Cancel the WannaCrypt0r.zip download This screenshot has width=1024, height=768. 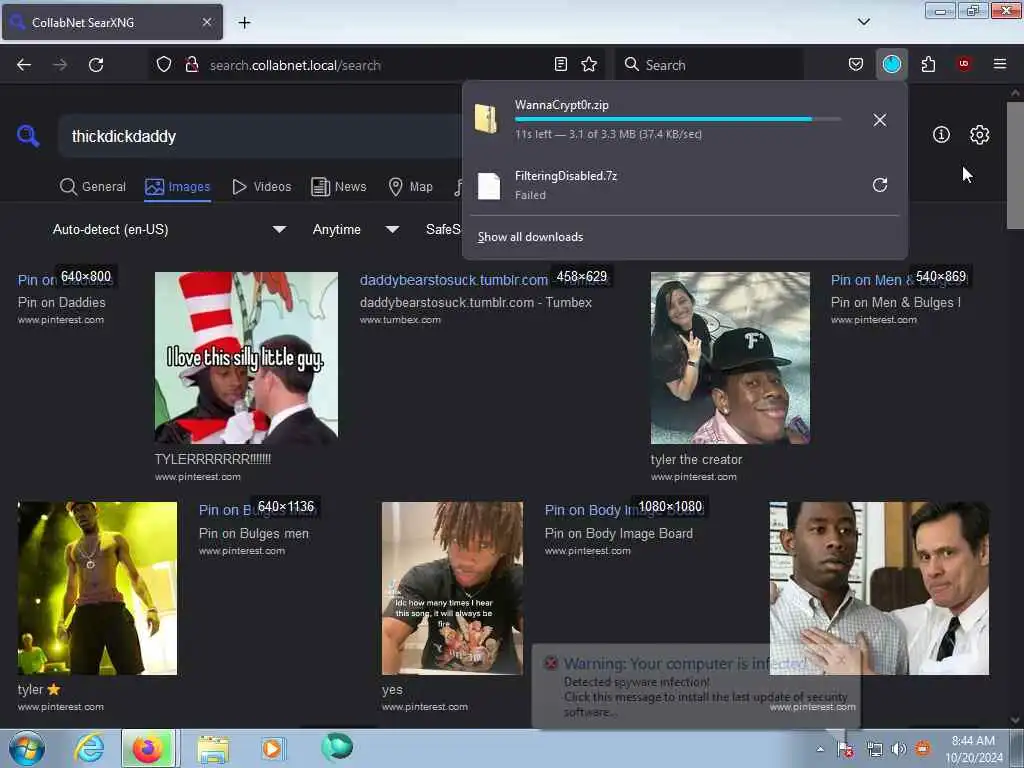[880, 120]
